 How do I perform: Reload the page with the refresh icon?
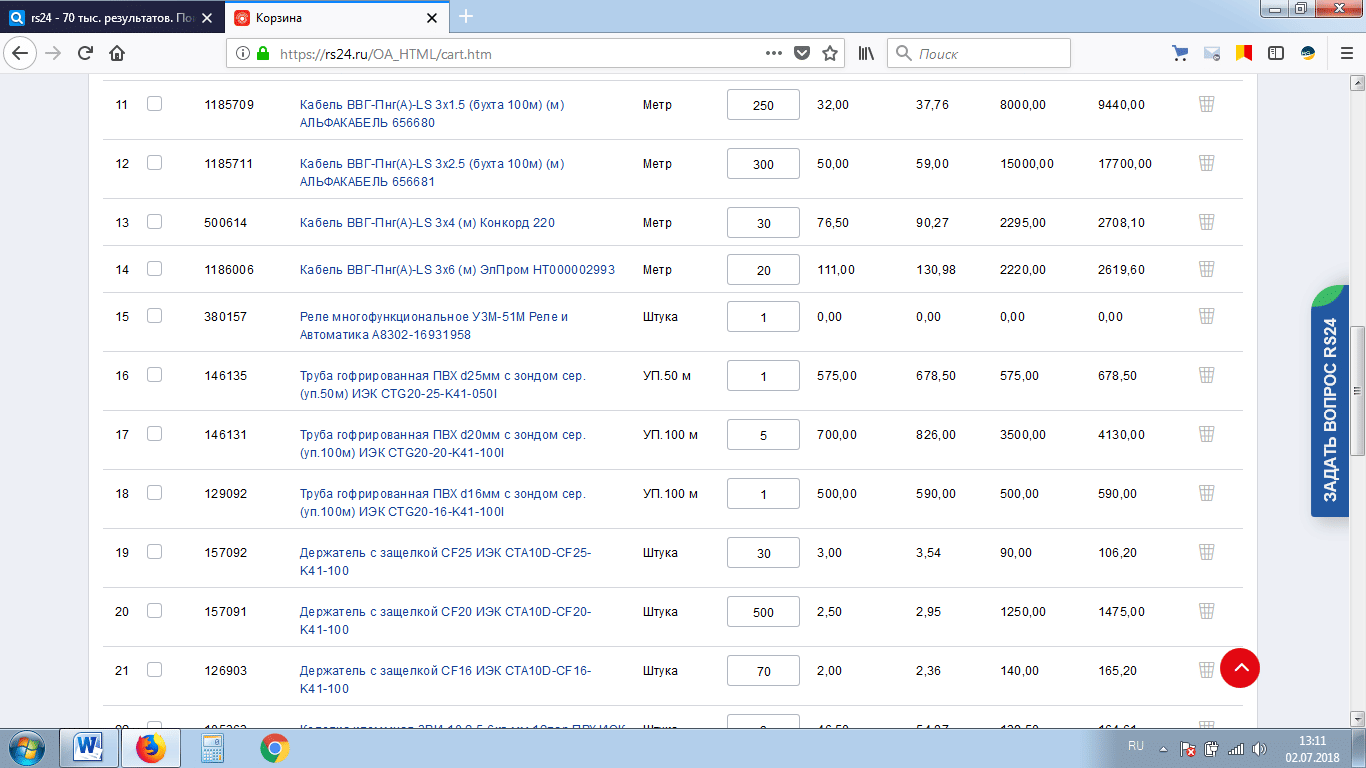tap(85, 54)
